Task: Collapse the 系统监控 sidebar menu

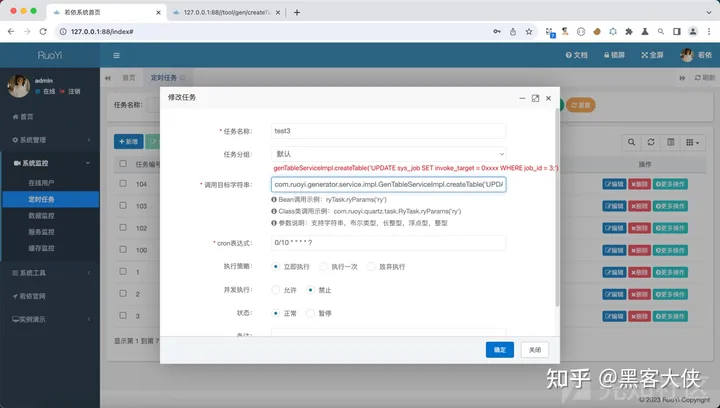Action: click(x=50, y=163)
